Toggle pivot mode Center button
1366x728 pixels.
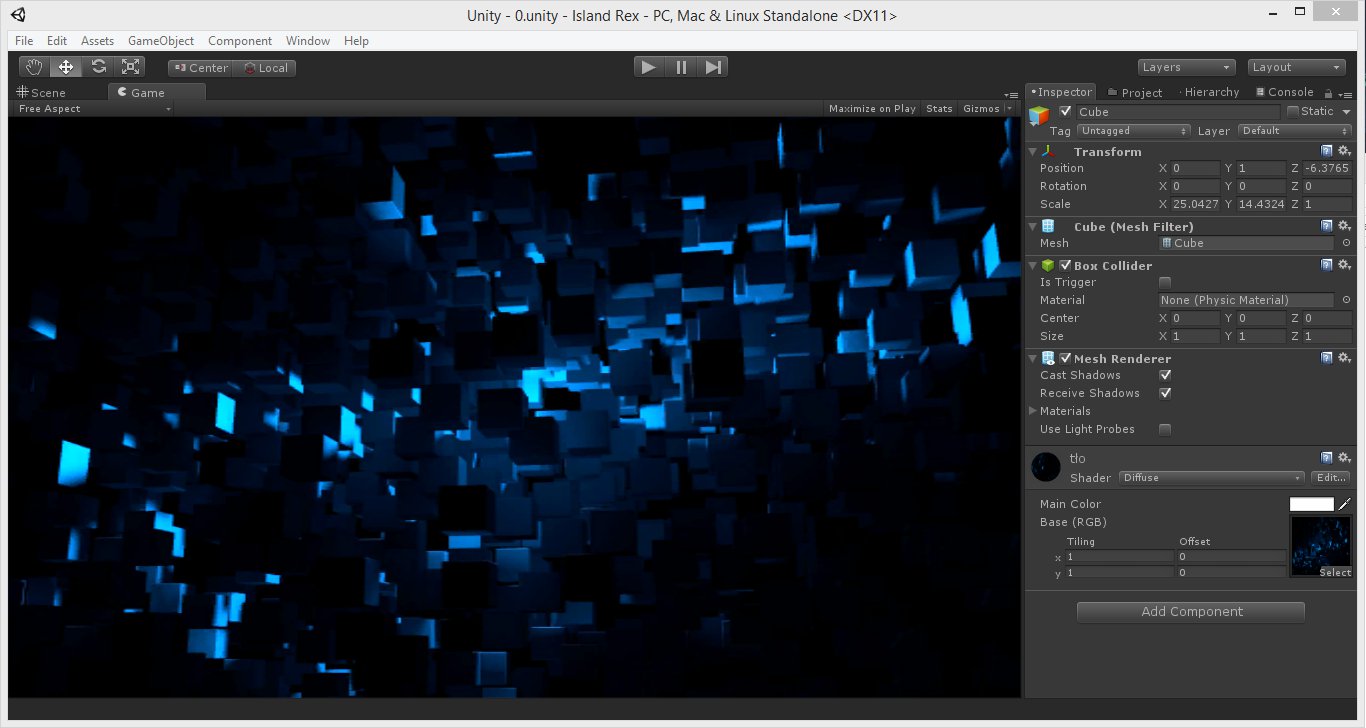click(200, 68)
